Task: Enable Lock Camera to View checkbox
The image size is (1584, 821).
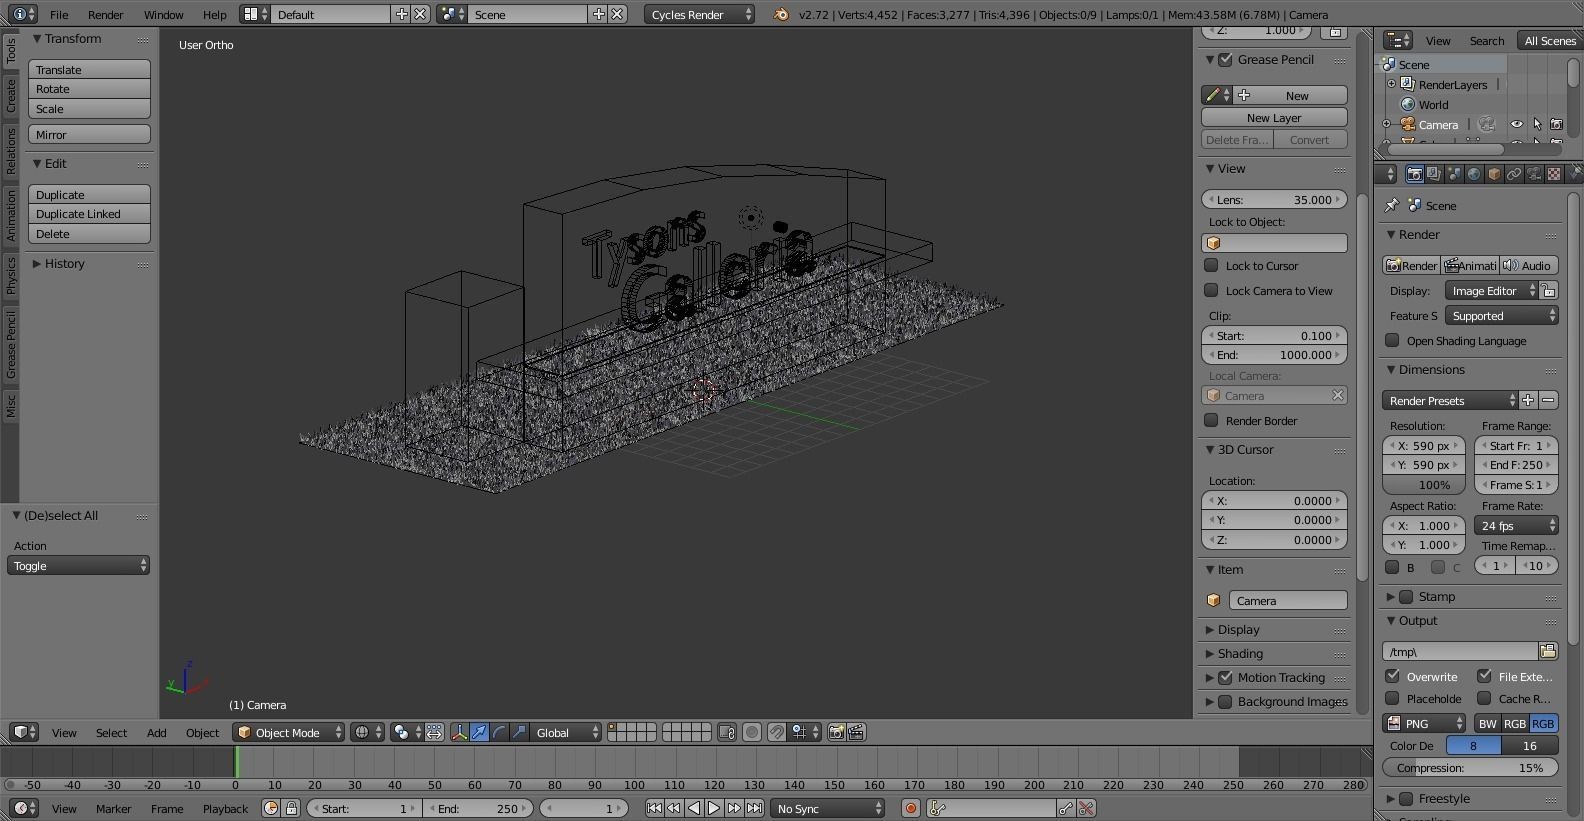Action: 1211,290
